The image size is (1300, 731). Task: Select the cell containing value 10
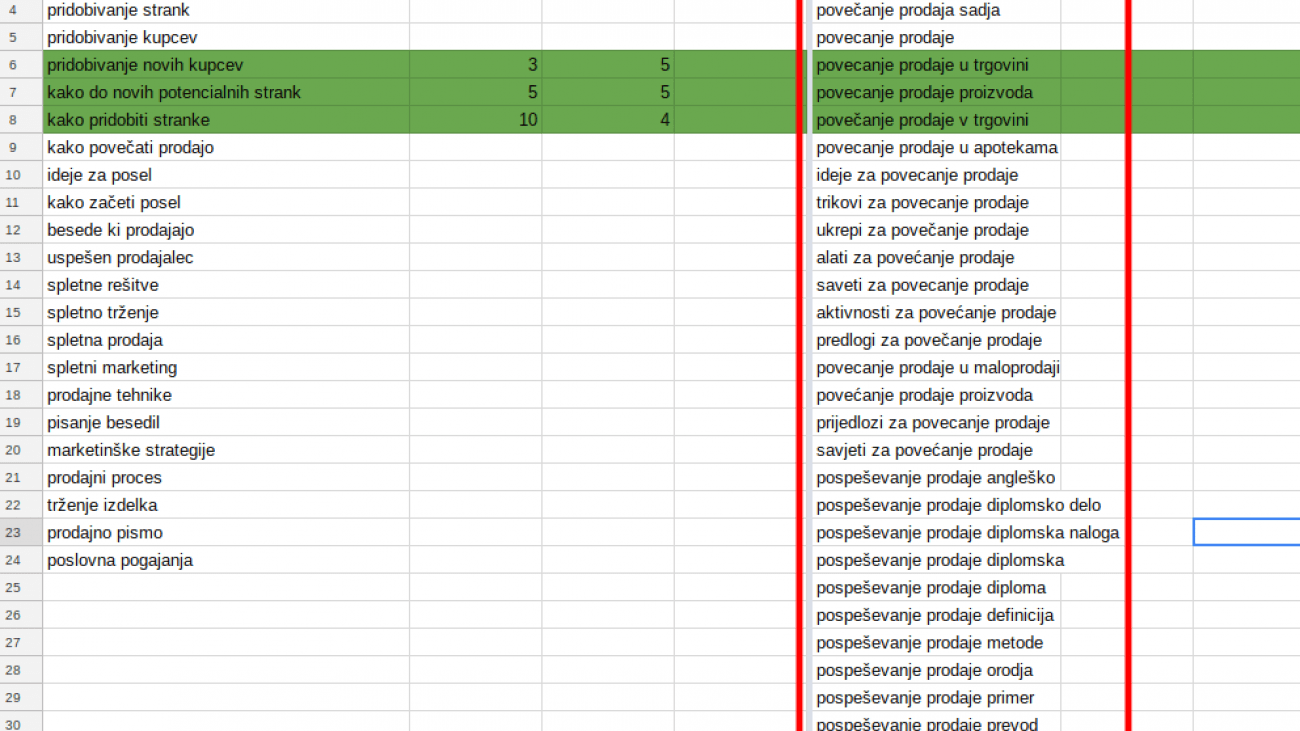[476, 120]
